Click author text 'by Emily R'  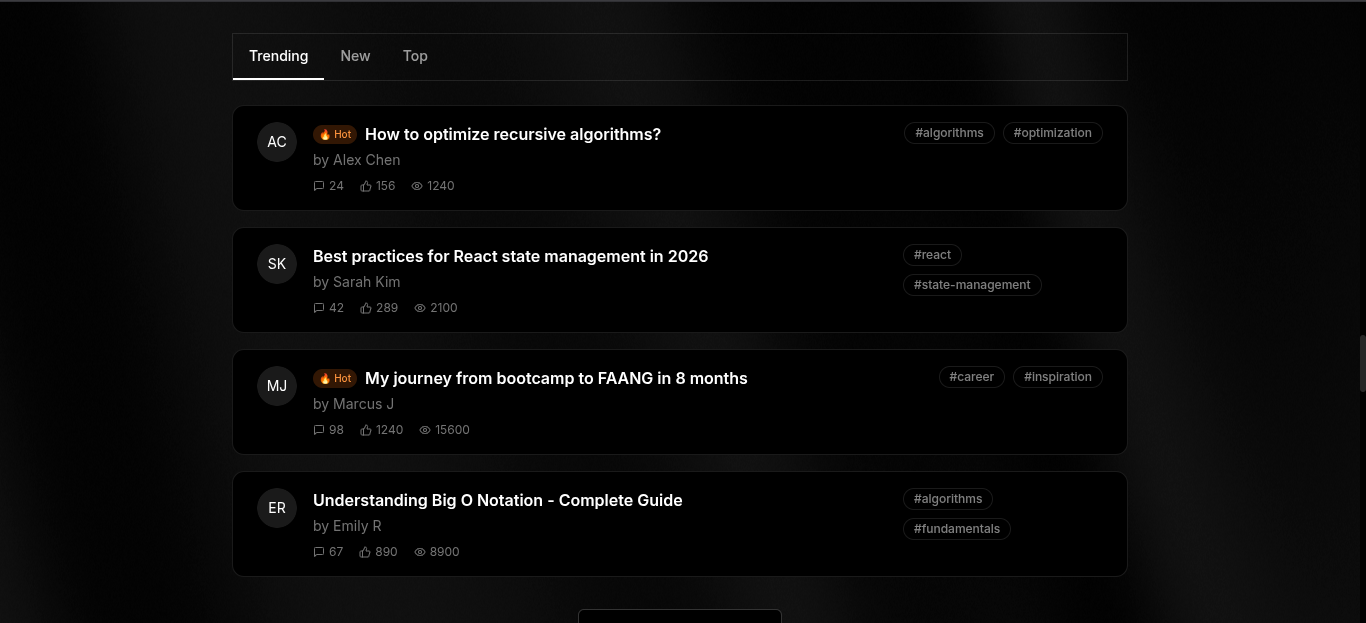tap(347, 526)
